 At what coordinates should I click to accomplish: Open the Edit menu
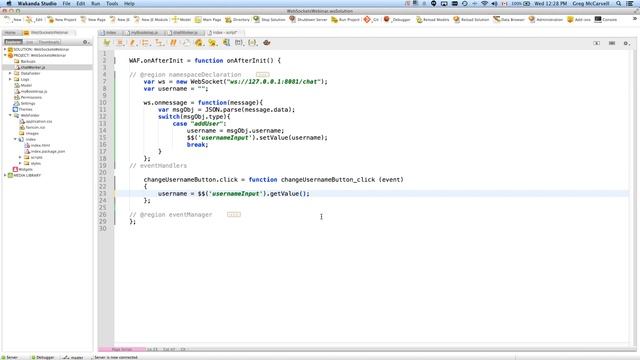(81, 3)
